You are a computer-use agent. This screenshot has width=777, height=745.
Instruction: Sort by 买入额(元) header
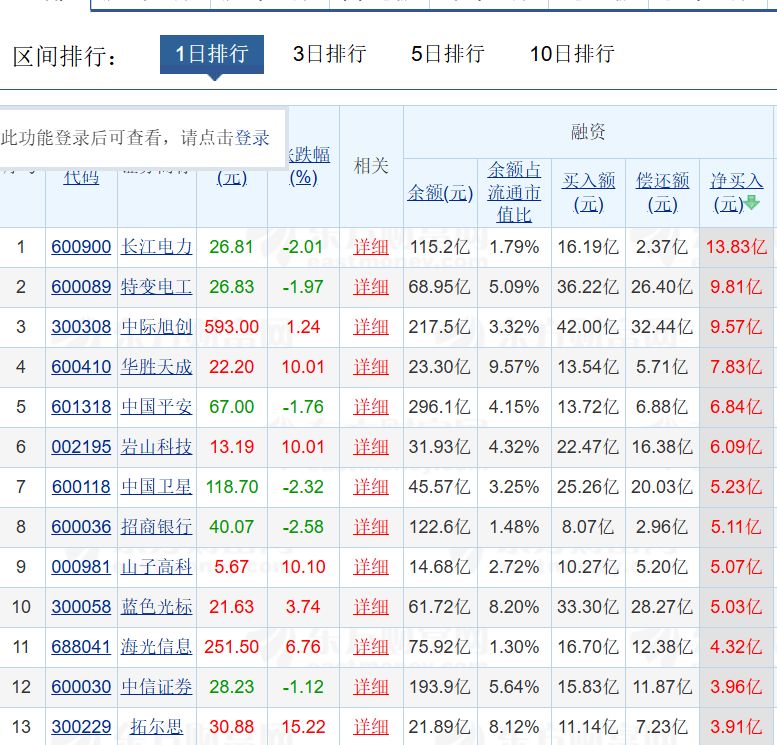[x=588, y=192]
